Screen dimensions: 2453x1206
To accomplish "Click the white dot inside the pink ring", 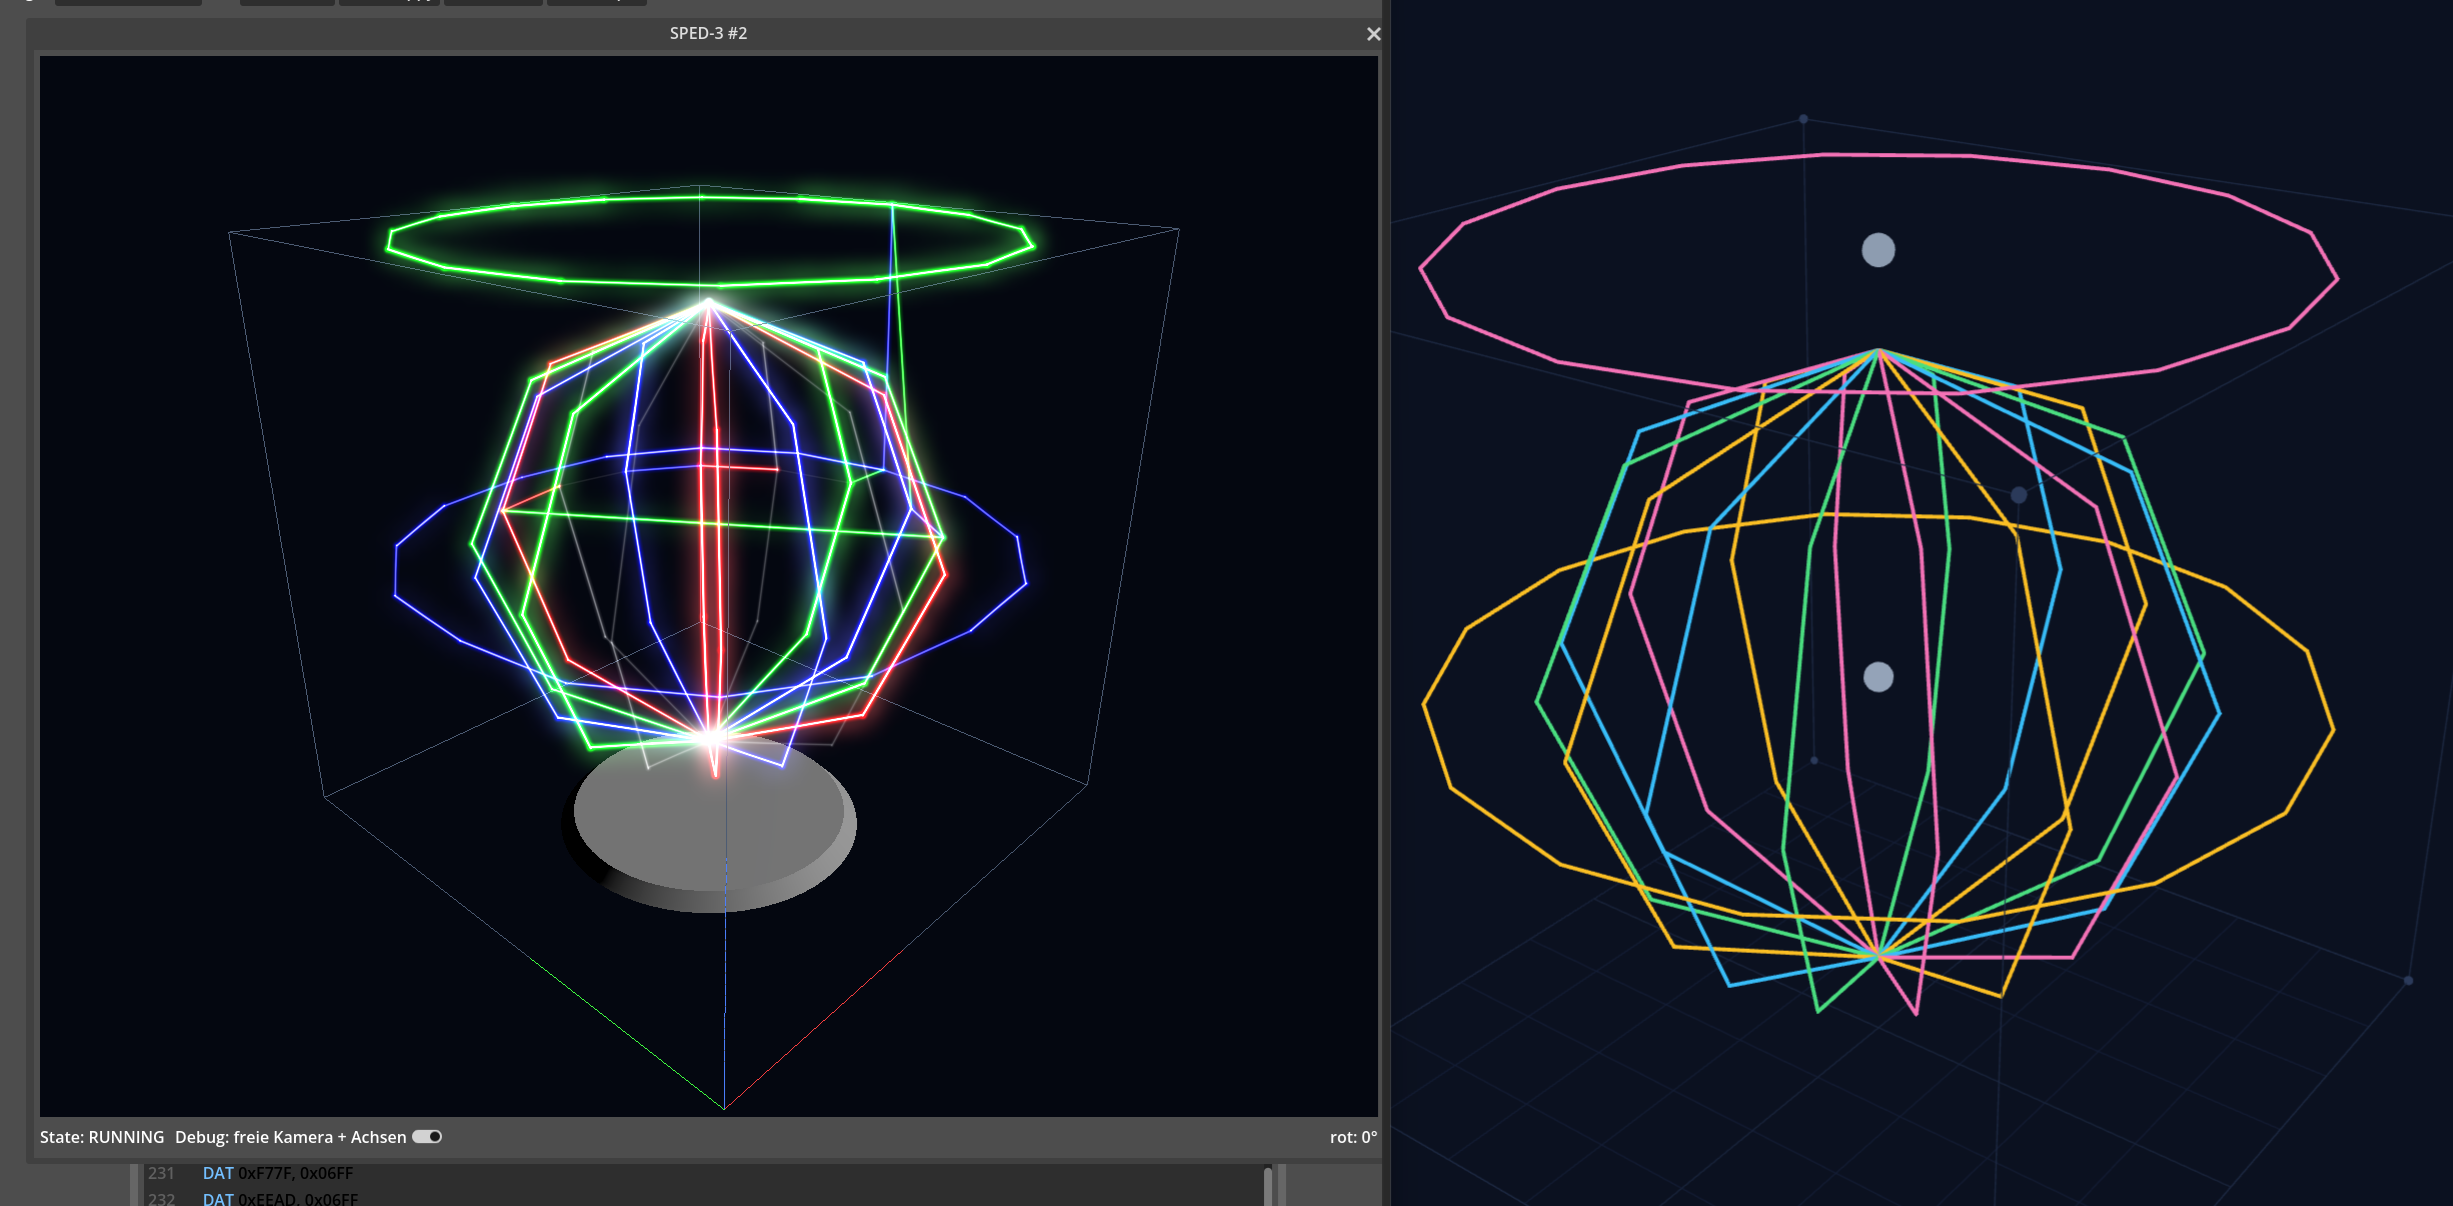I will pyautogui.click(x=1878, y=250).
